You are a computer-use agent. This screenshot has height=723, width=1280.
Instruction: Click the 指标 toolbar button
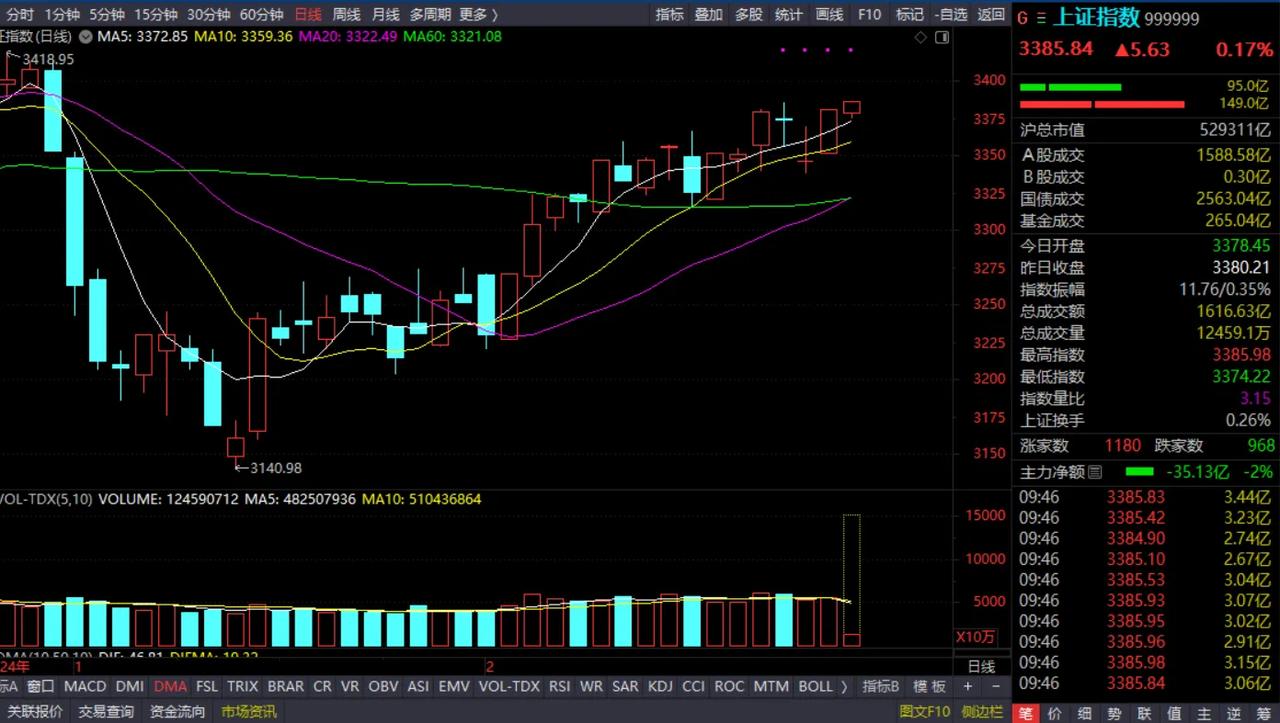click(670, 14)
